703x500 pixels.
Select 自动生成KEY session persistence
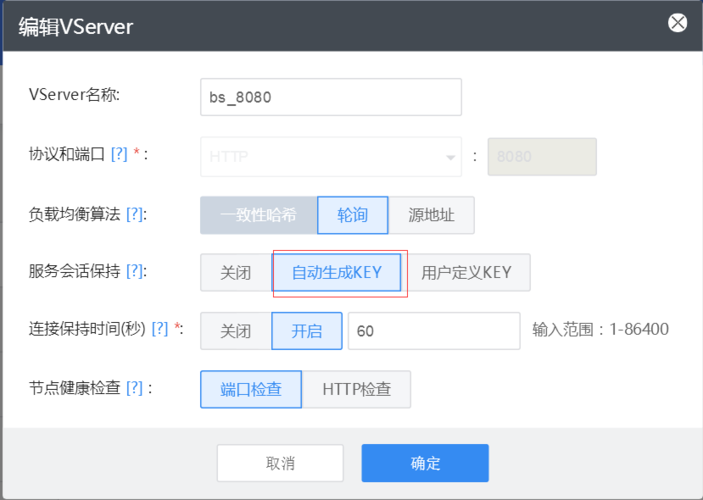[337, 273]
